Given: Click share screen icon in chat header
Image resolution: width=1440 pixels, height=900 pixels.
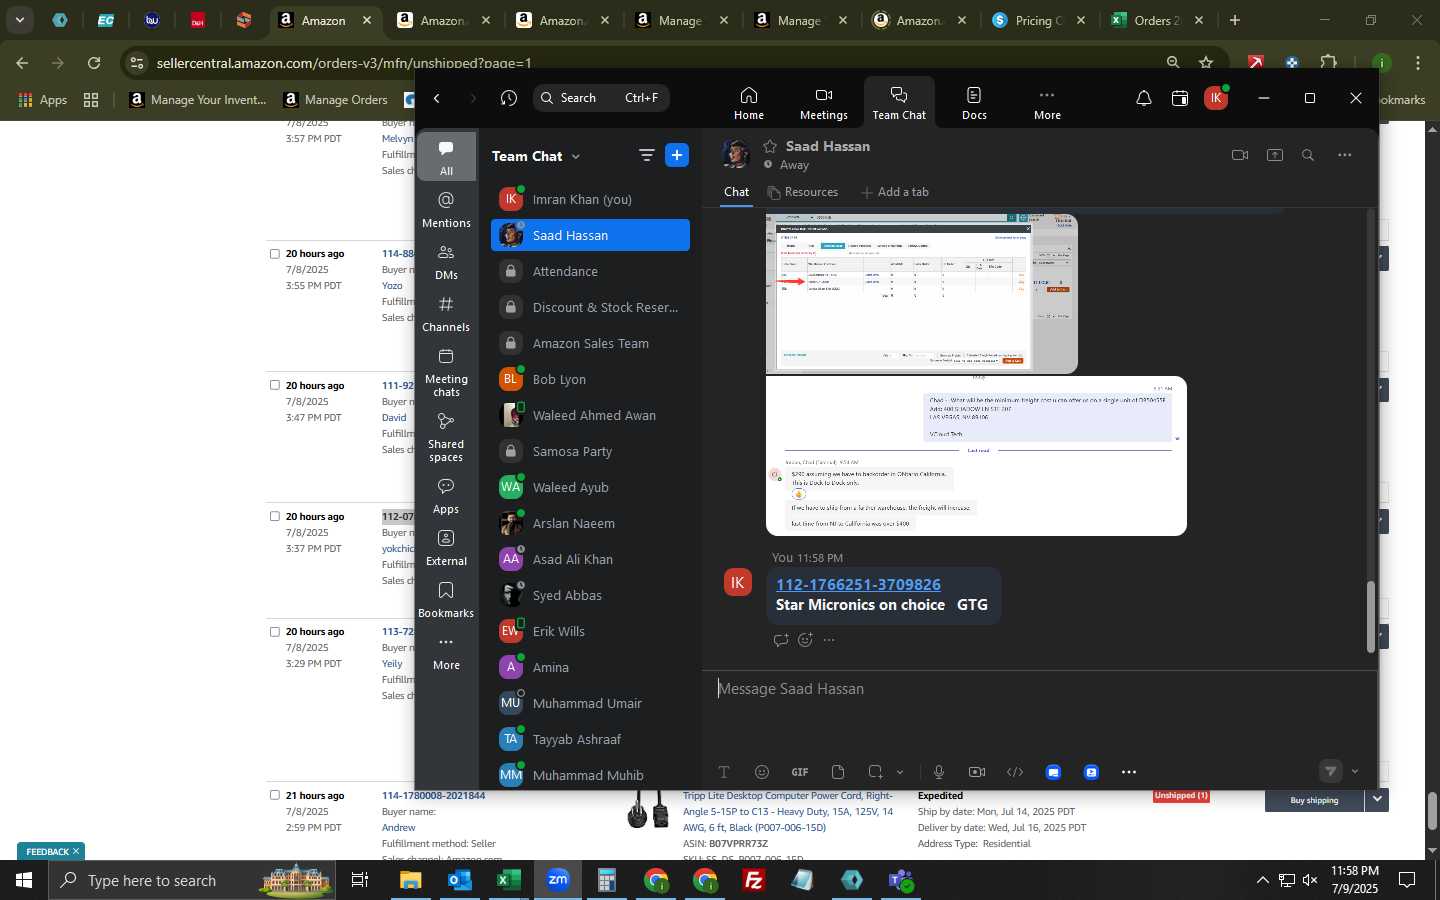Looking at the screenshot, I should [x=1274, y=155].
